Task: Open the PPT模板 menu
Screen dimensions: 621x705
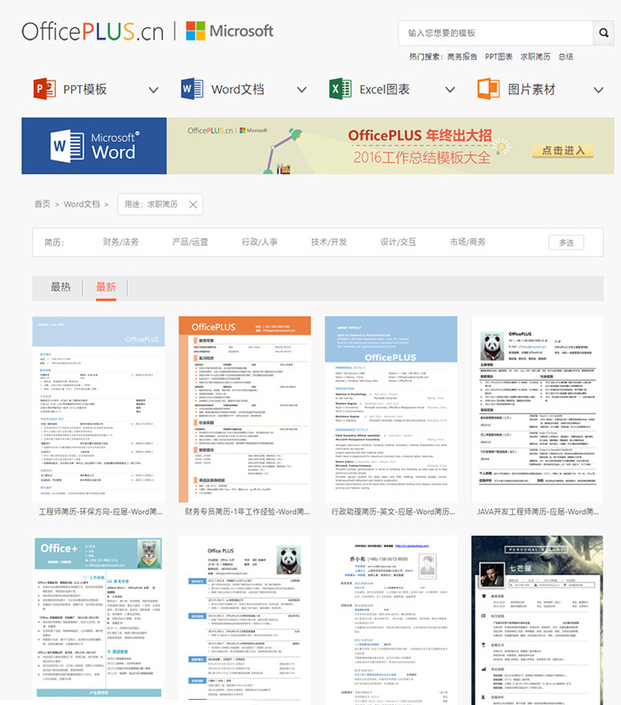Action: click(85, 89)
